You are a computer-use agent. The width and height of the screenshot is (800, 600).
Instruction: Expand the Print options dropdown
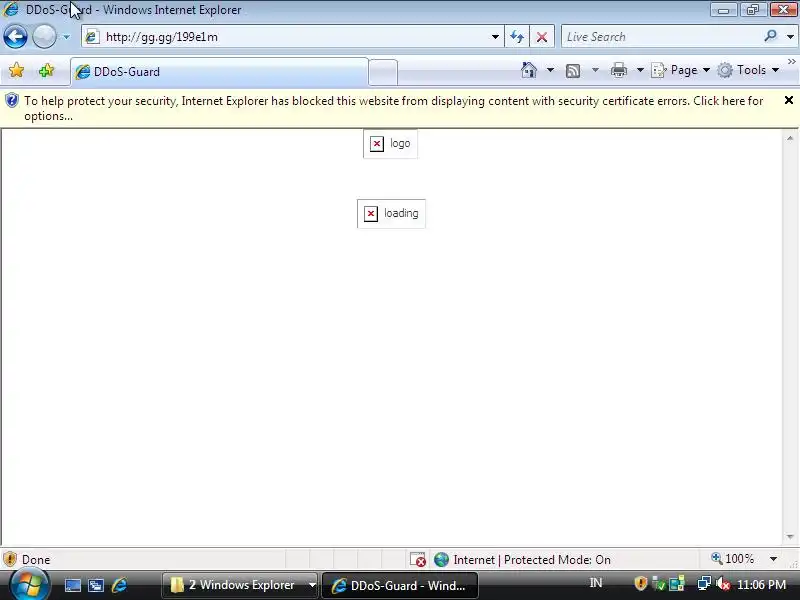click(x=640, y=70)
